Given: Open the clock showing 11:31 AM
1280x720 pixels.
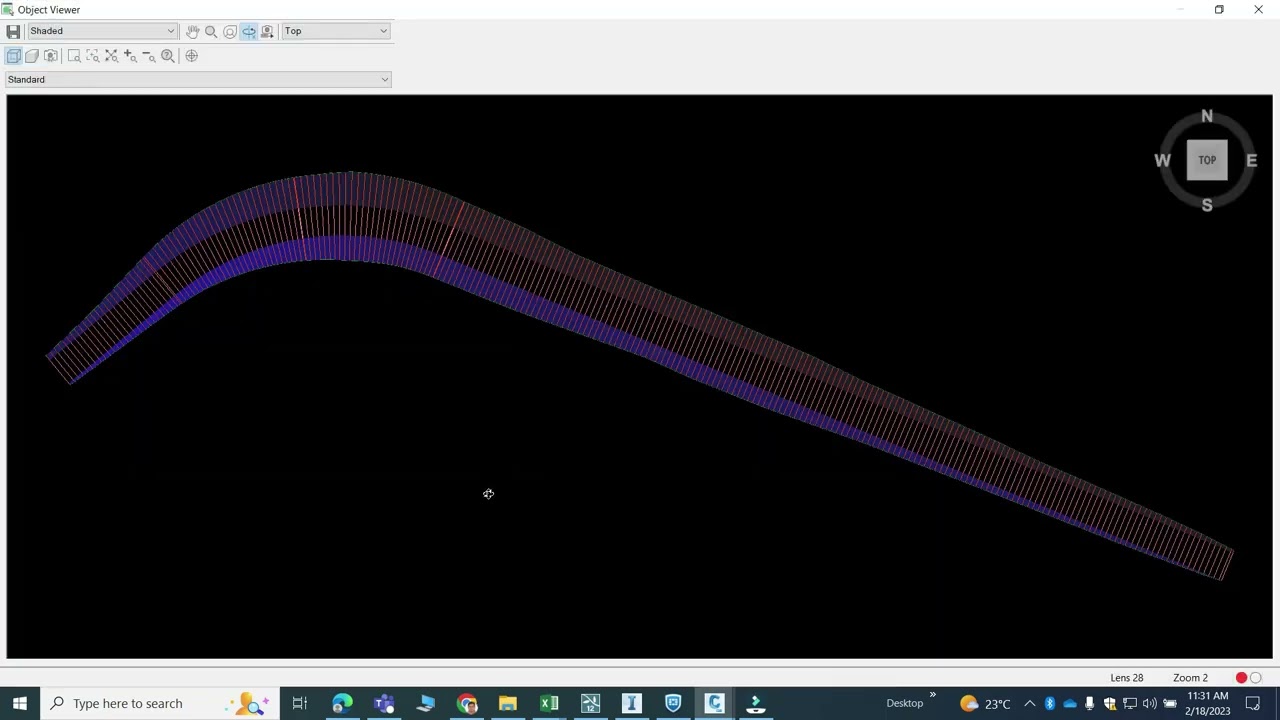Looking at the screenshot, I should click(x=1208, y=703).
